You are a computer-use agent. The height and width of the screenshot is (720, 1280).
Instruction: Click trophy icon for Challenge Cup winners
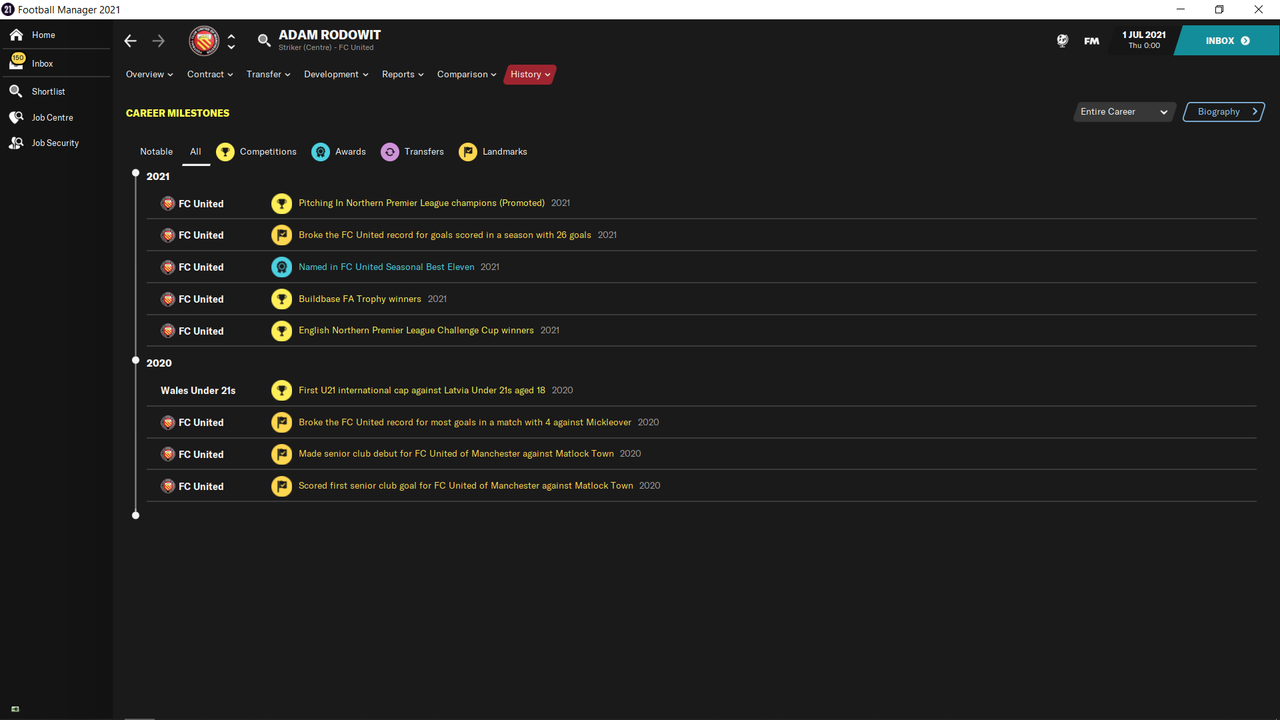pyautogui.click(x=282, y=331)
